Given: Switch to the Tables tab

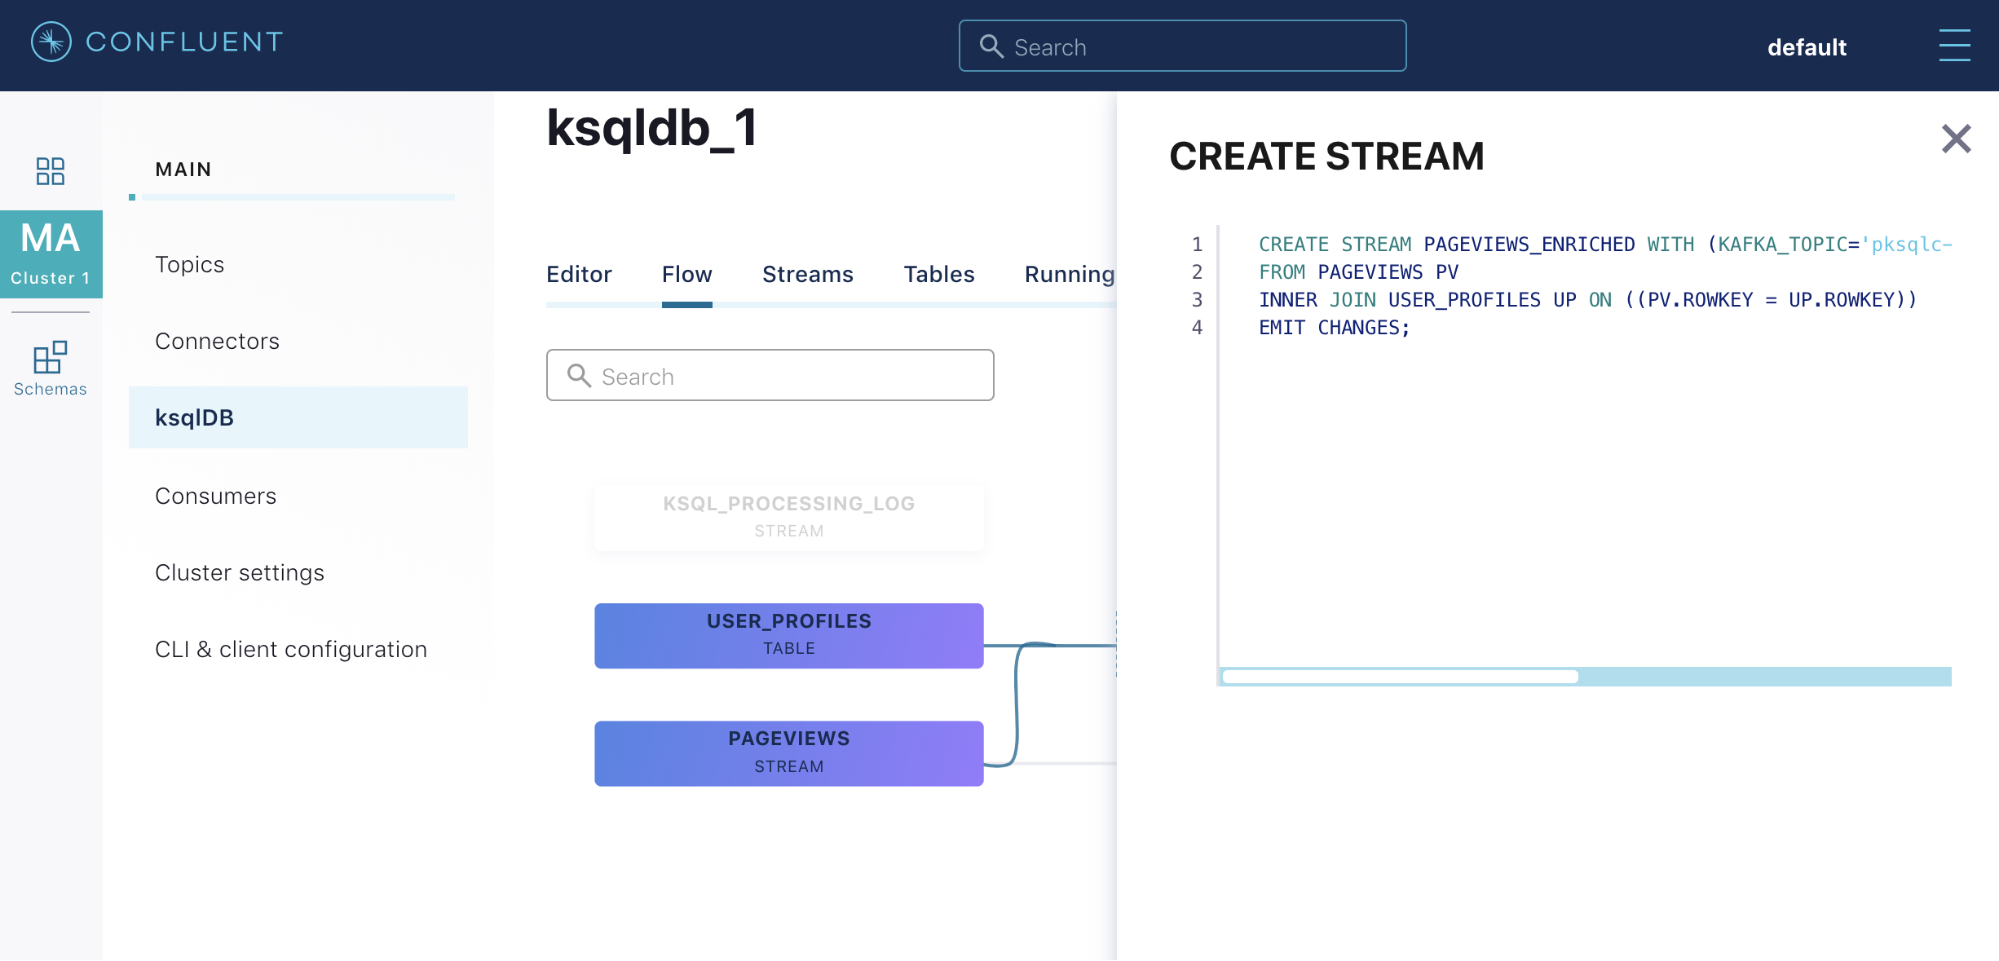Looking at the screenshot, I should [x=939, y=274].
